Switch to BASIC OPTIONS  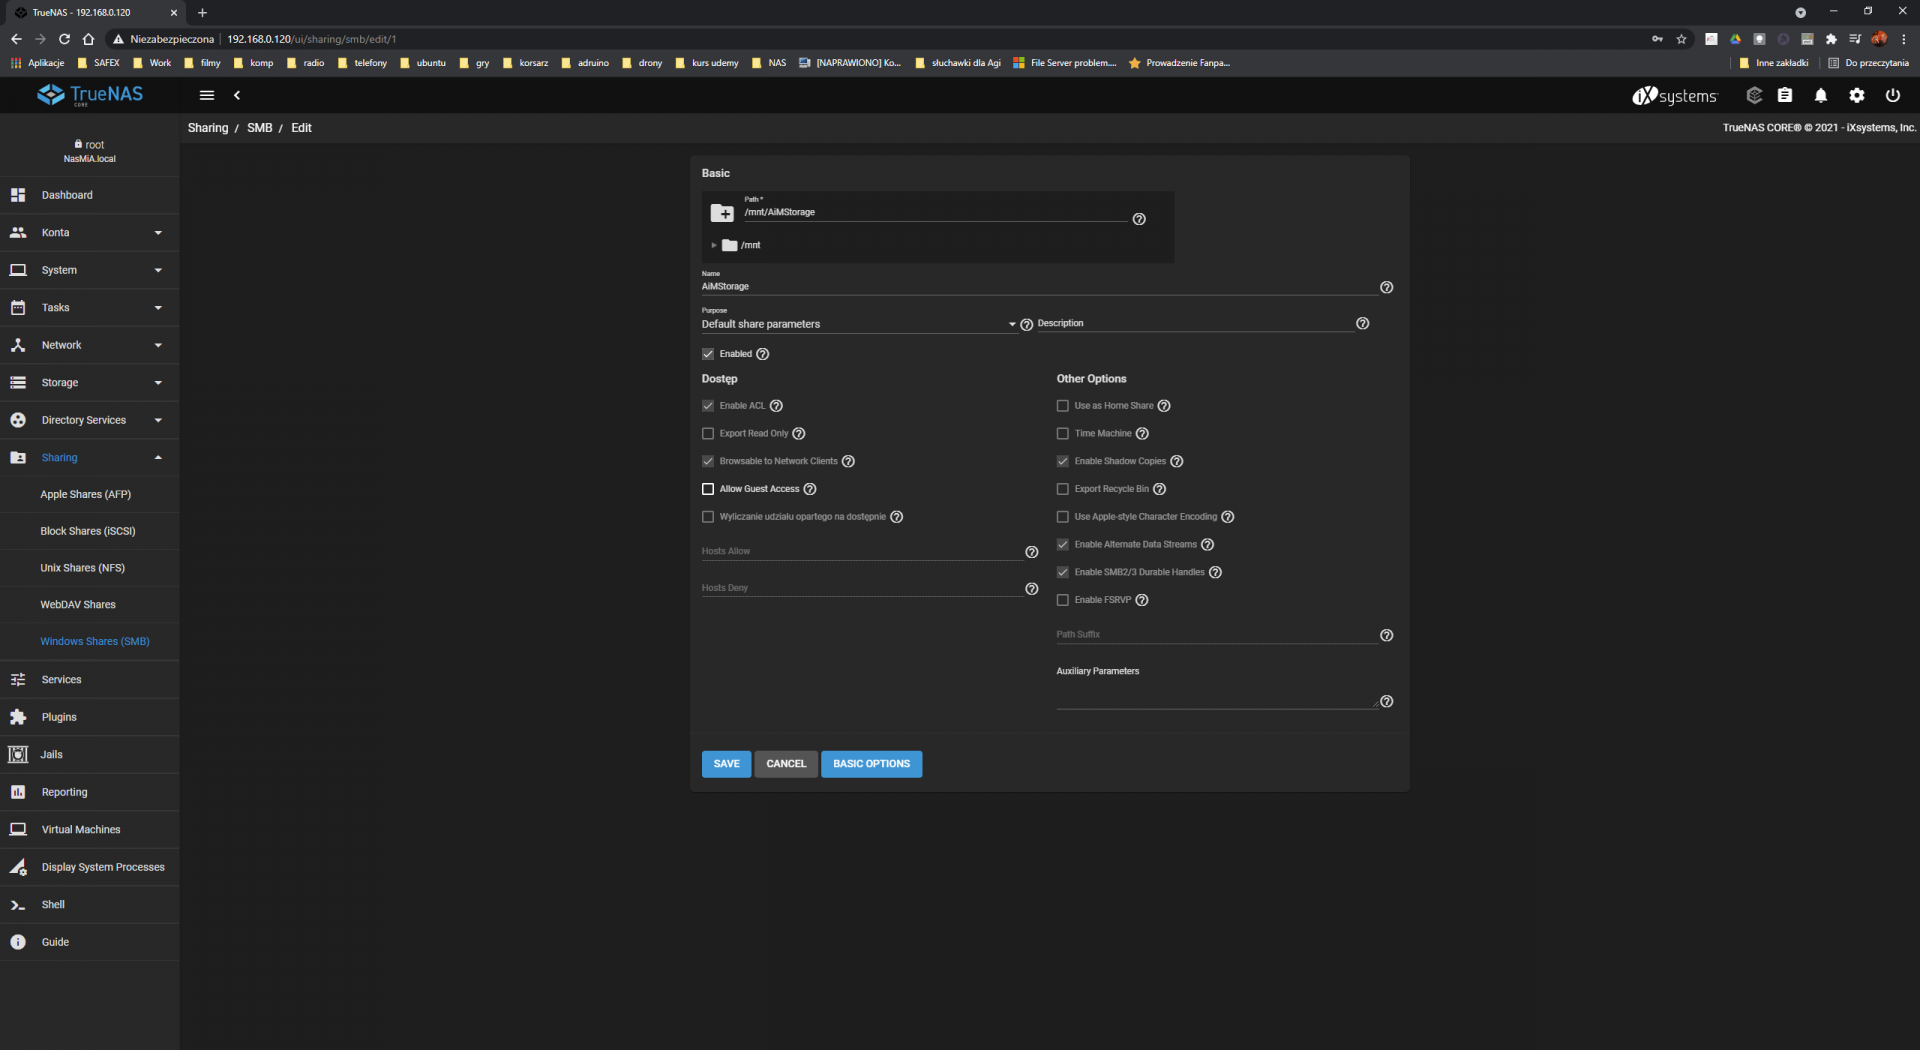point(872,764)
